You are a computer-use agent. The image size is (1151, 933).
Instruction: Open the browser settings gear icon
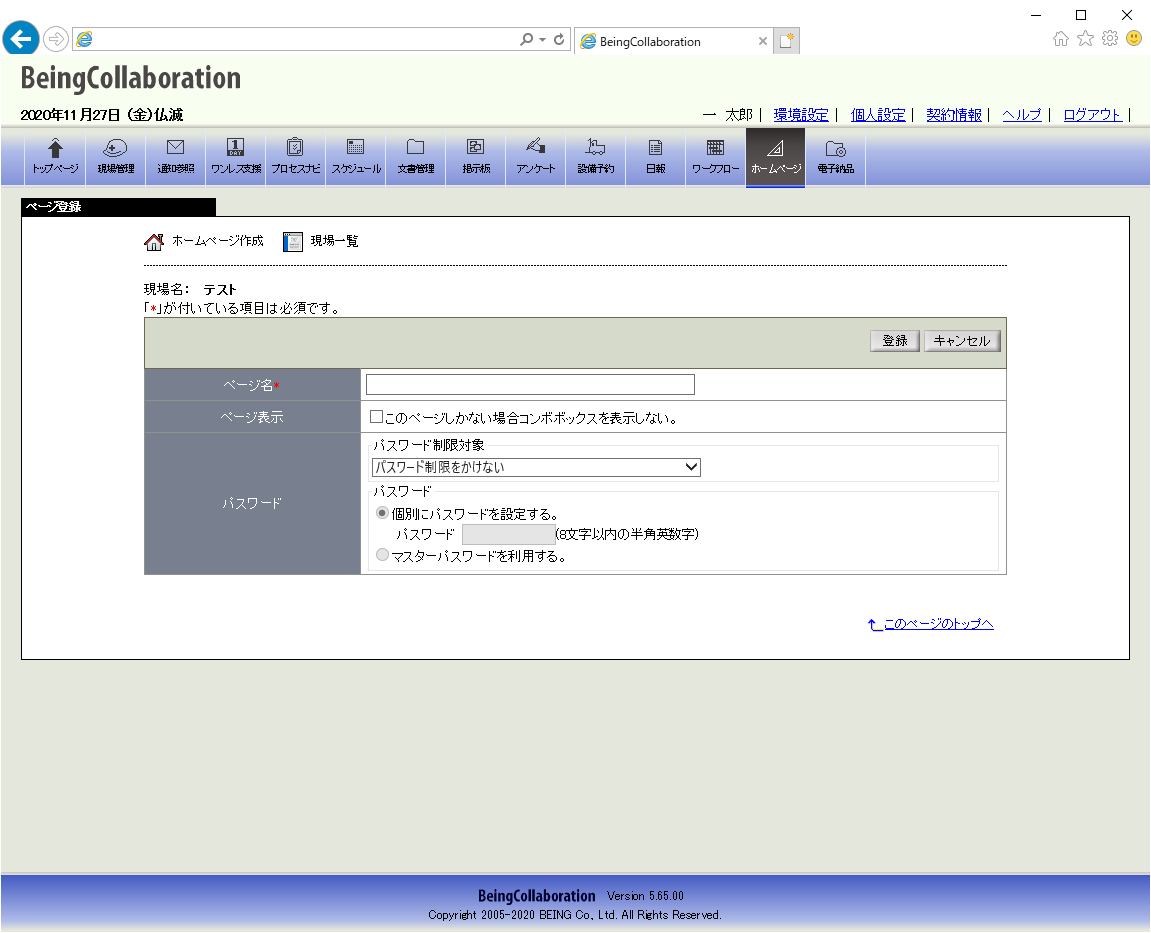pos(1110,38)
